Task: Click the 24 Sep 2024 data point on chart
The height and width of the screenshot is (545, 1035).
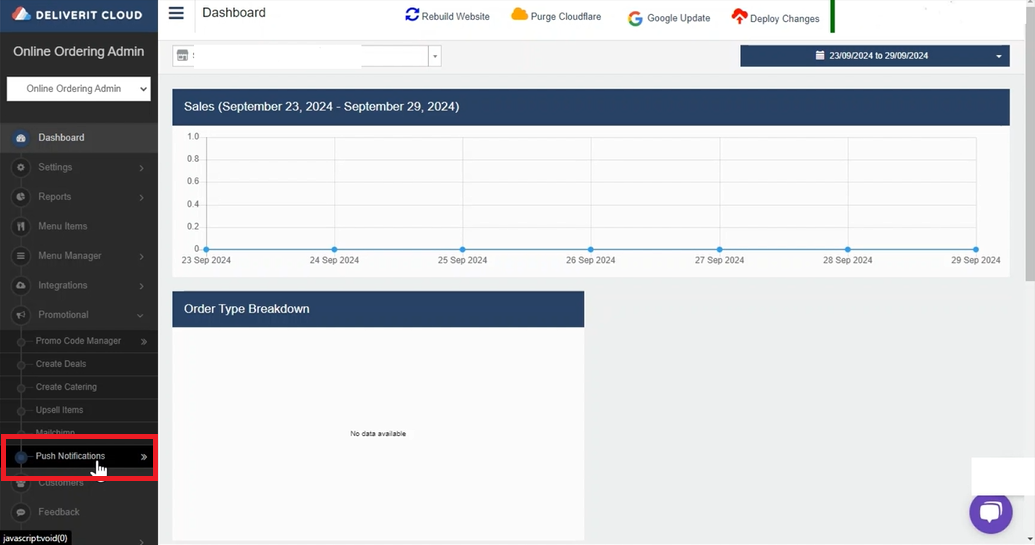Action: pos(335,249)
